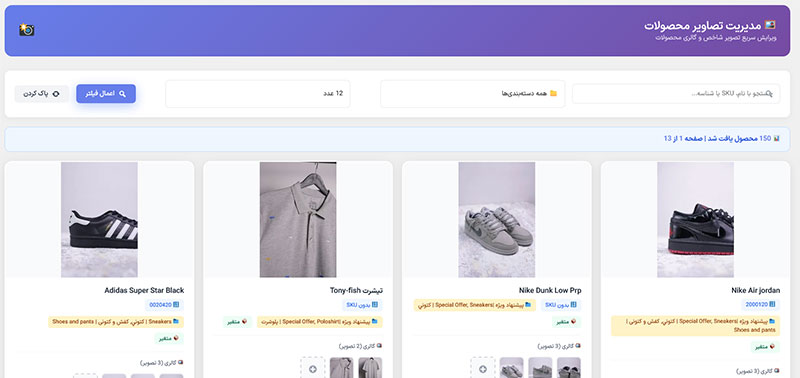The height and width of the screenshot is (378, 800).
Task: Click SKU badge 2000120
Action: pos(761,305)
